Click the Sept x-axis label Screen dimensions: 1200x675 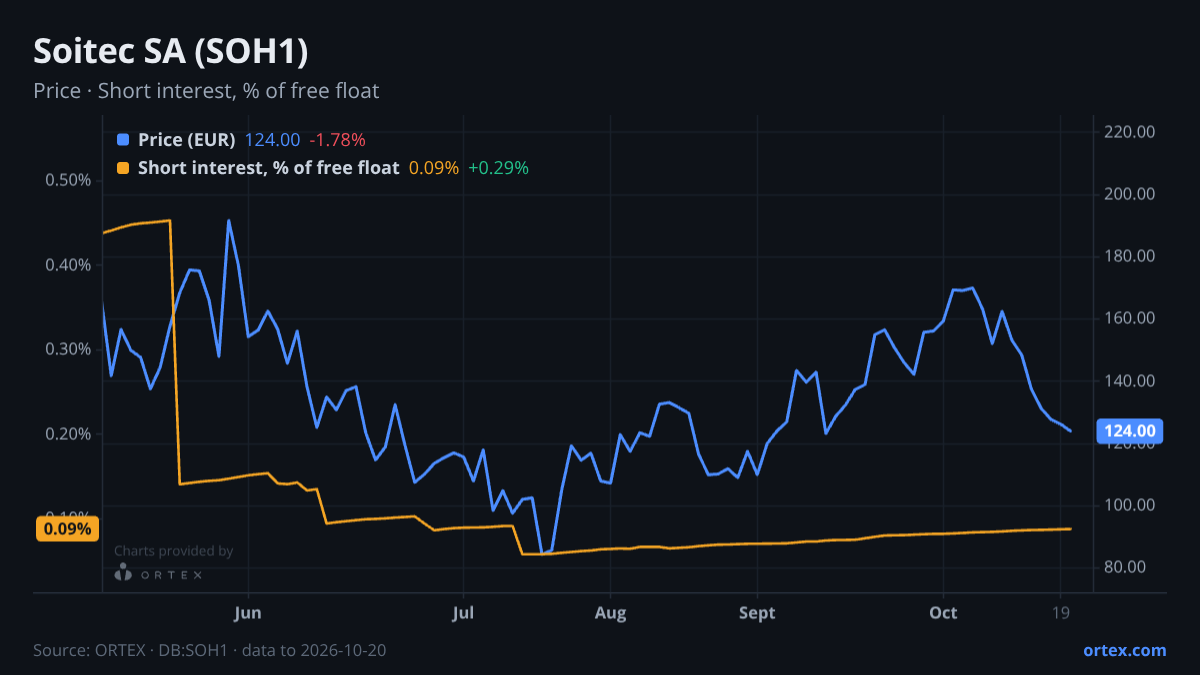point(757,613)
